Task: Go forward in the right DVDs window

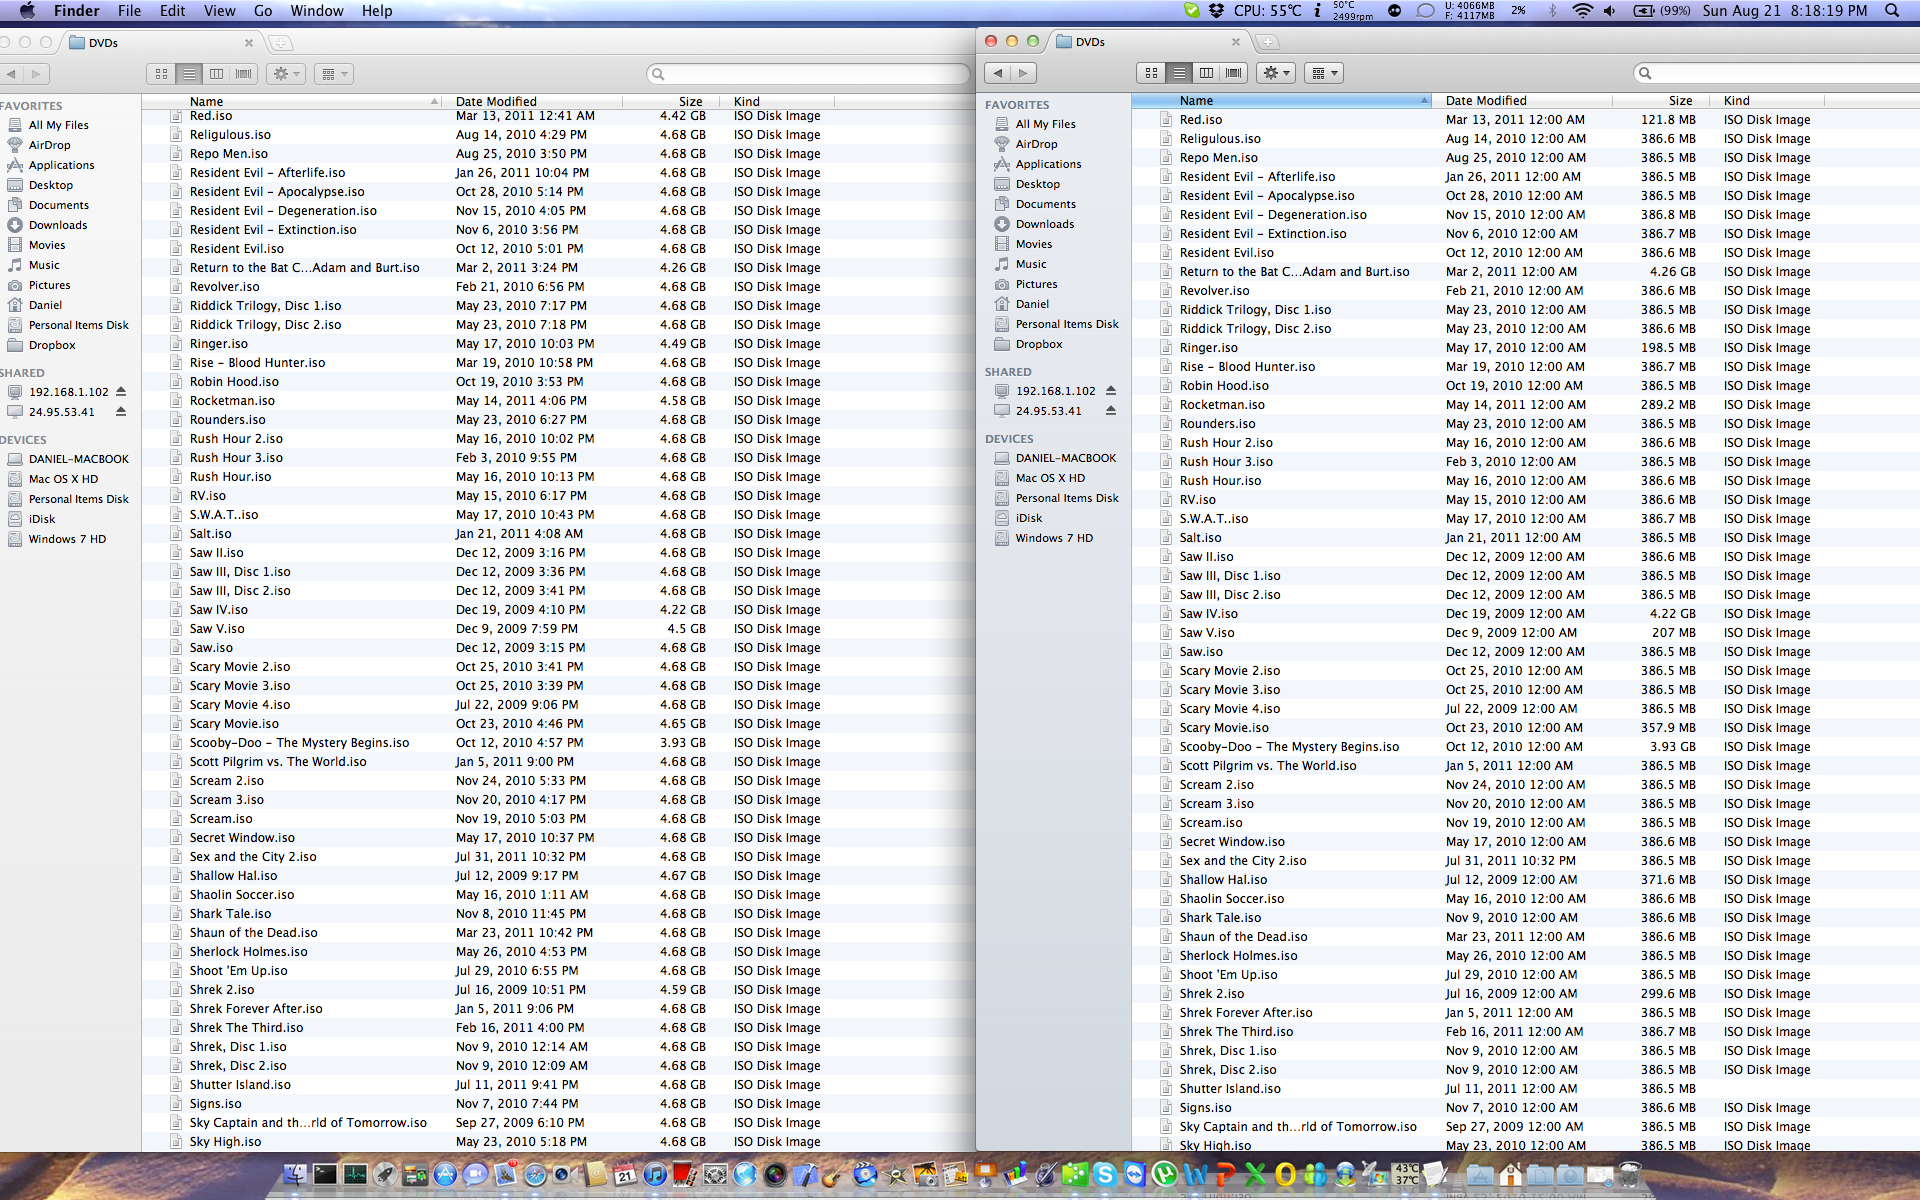Action: (x=1023, y=73)
